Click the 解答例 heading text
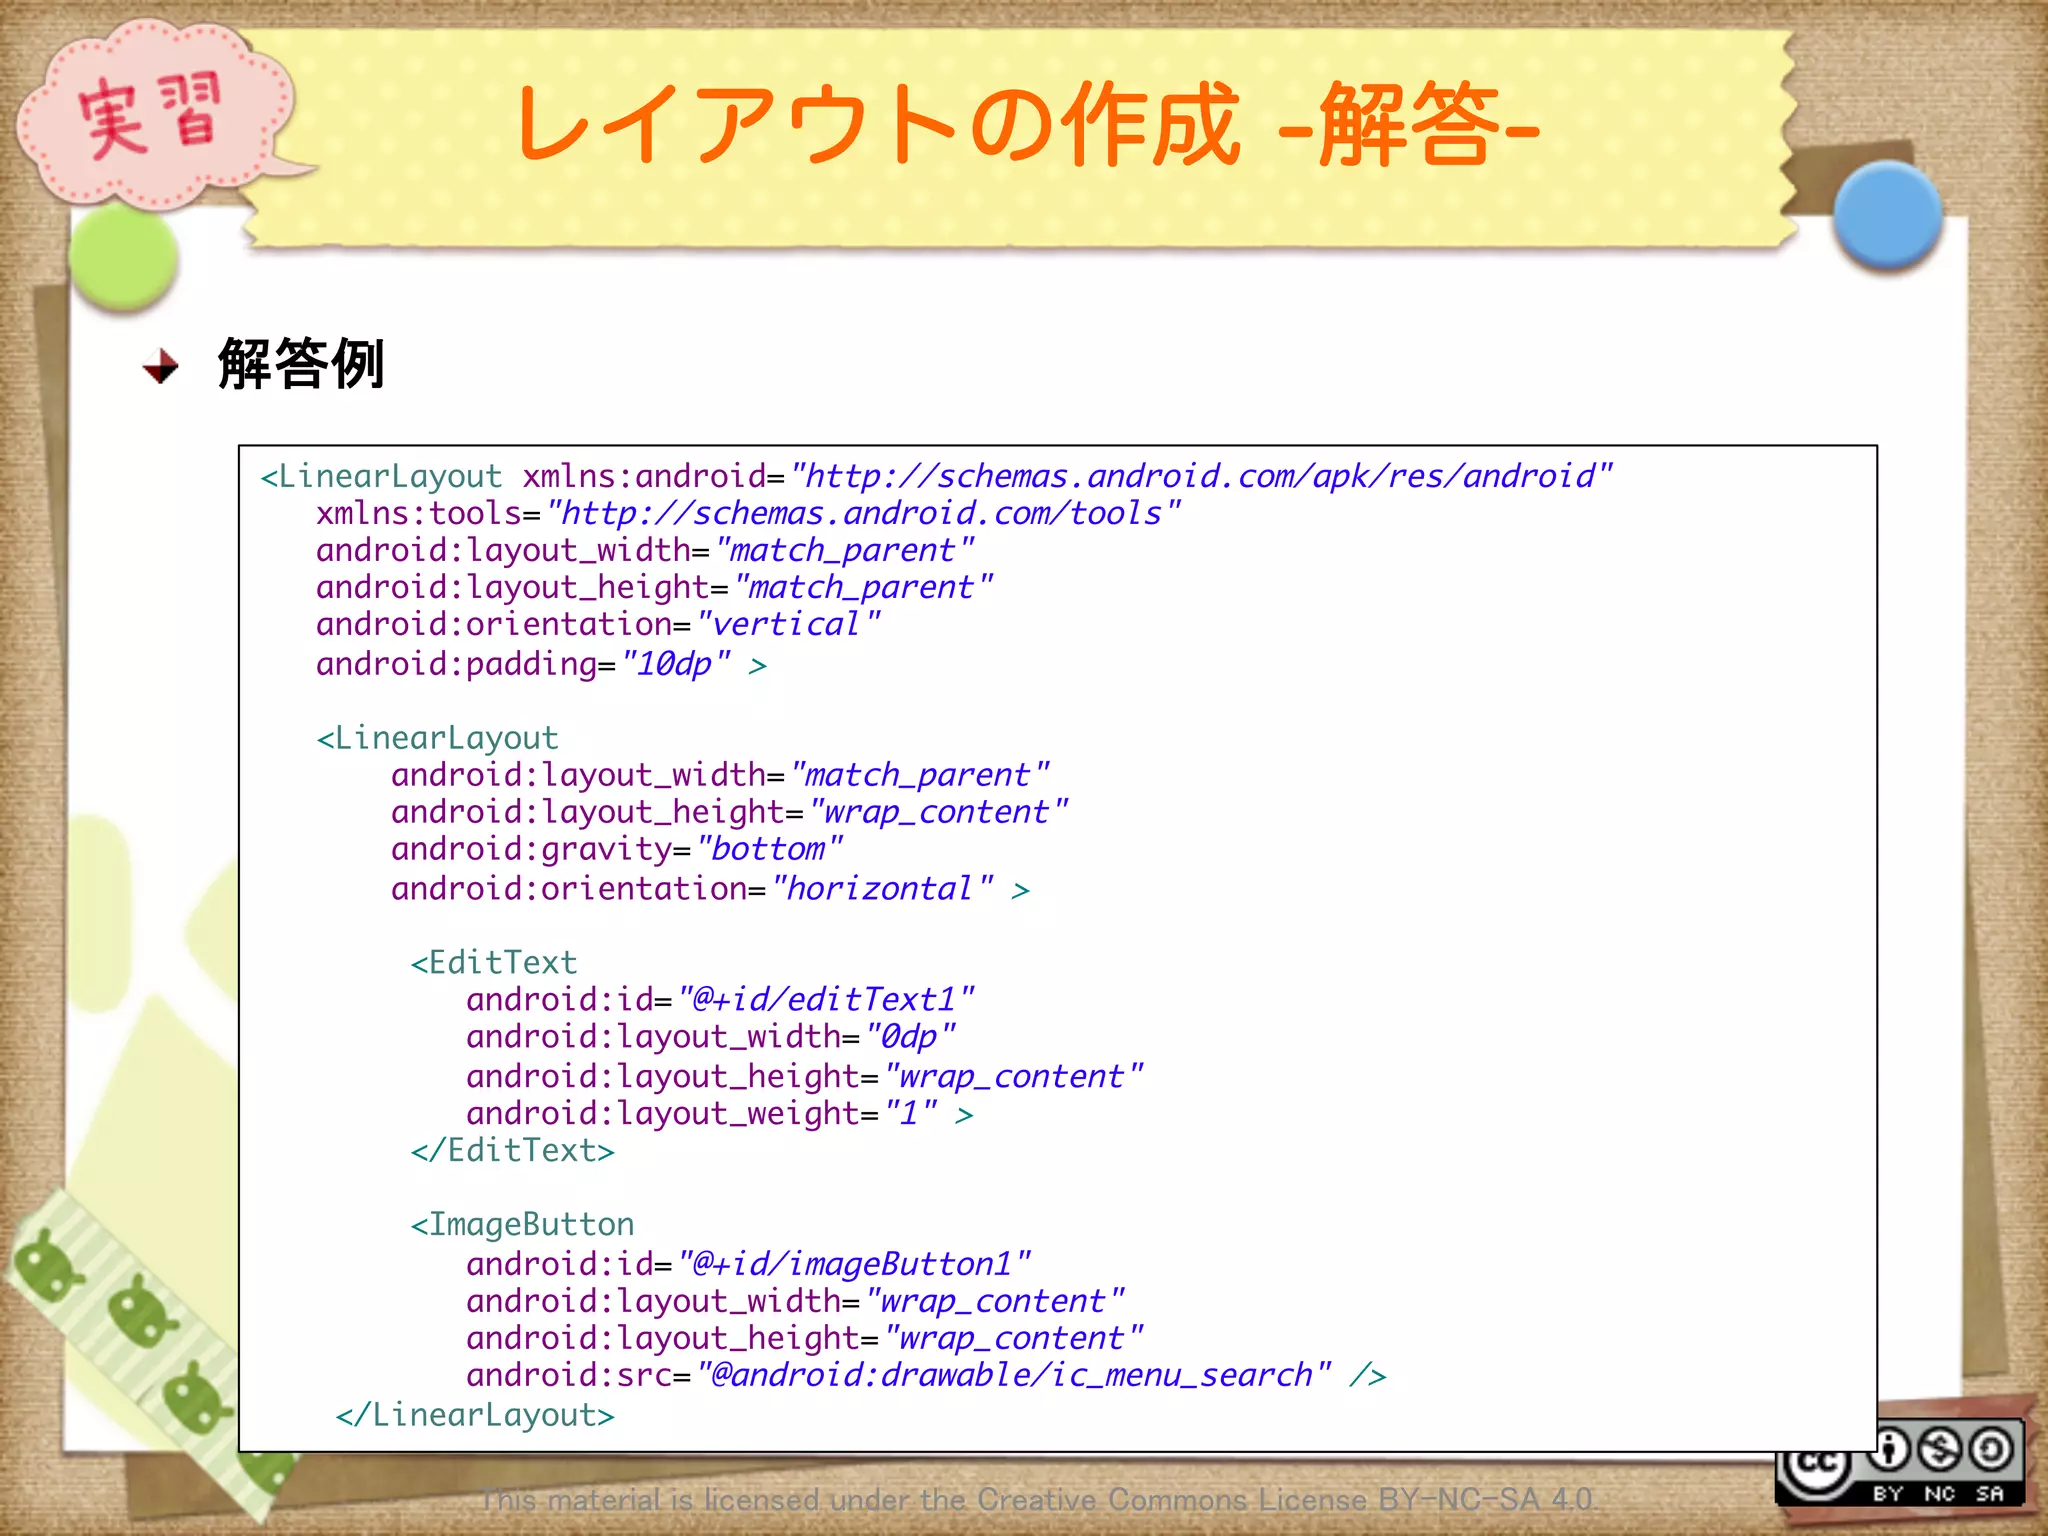 coord(301,364)
